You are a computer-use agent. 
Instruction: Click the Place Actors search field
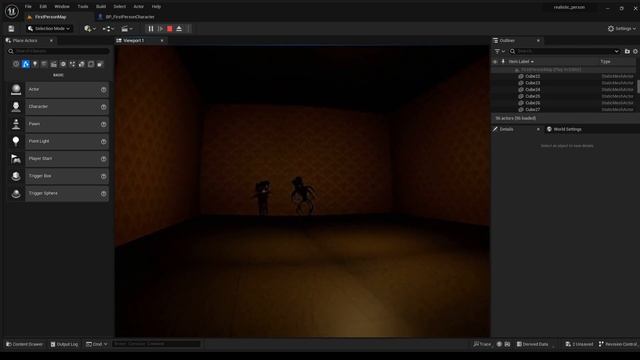[x=58, y=51]
